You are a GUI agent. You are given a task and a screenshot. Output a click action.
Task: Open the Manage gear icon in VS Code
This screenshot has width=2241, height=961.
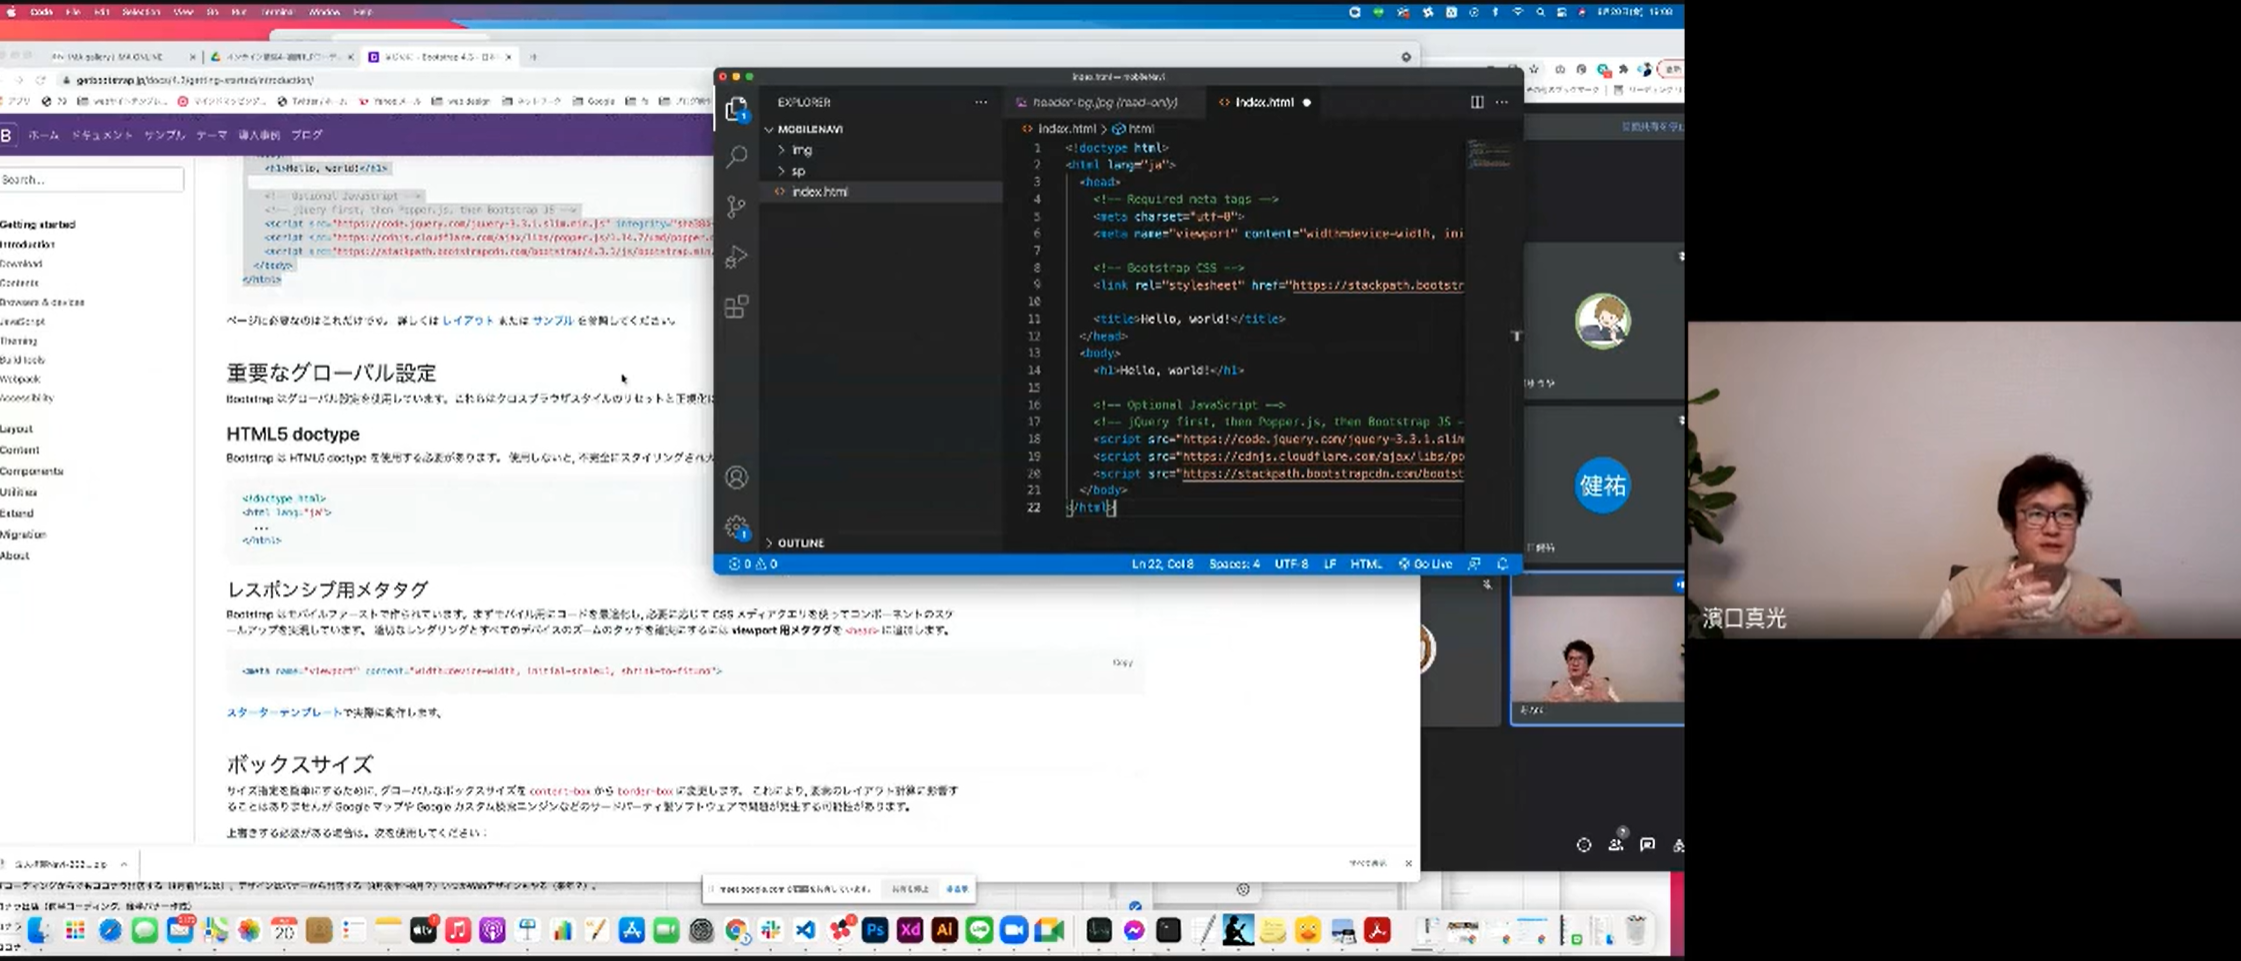tap(736, 527)
